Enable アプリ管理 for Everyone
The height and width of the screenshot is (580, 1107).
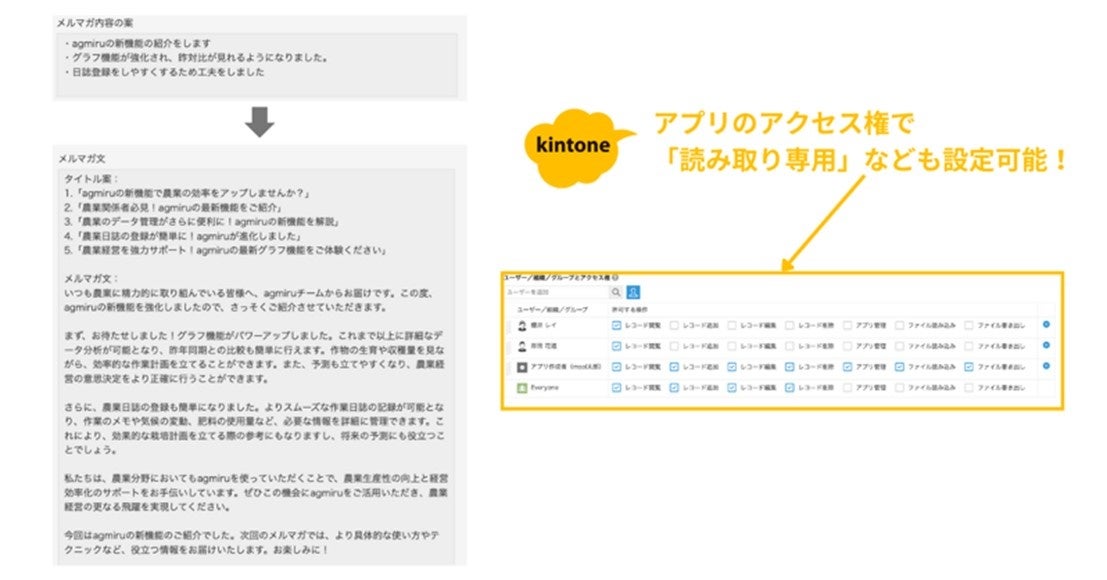click(848, 387)
